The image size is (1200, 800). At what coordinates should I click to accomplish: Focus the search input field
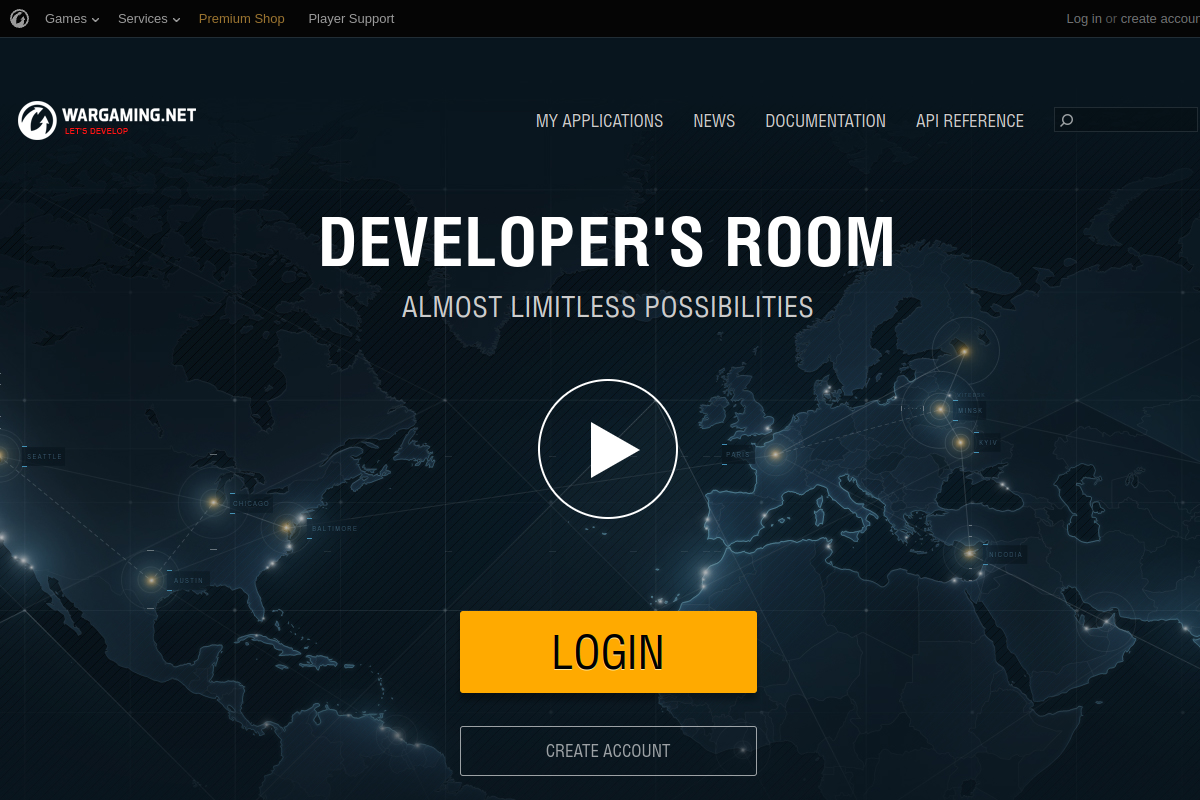1126,120
